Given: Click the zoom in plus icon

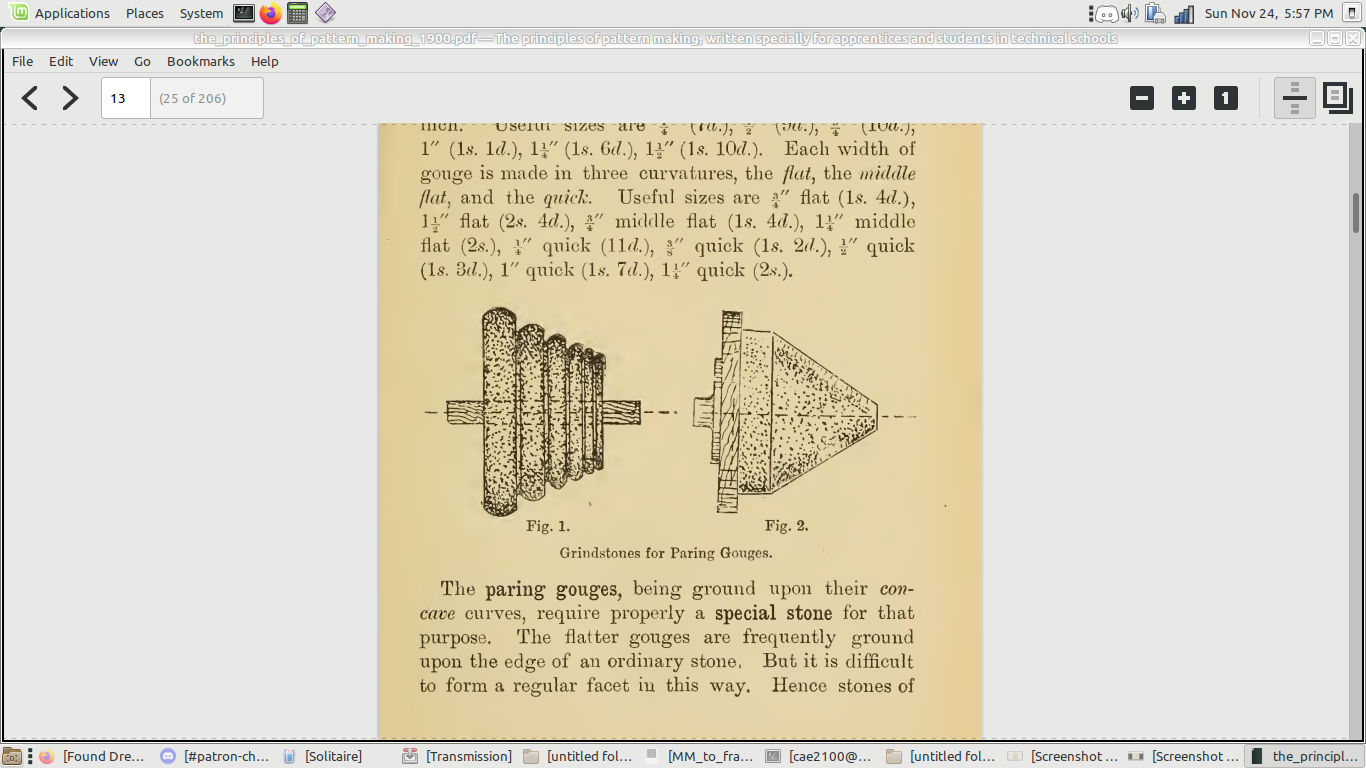Looking at the screenshot, I should click(1184, 98).
